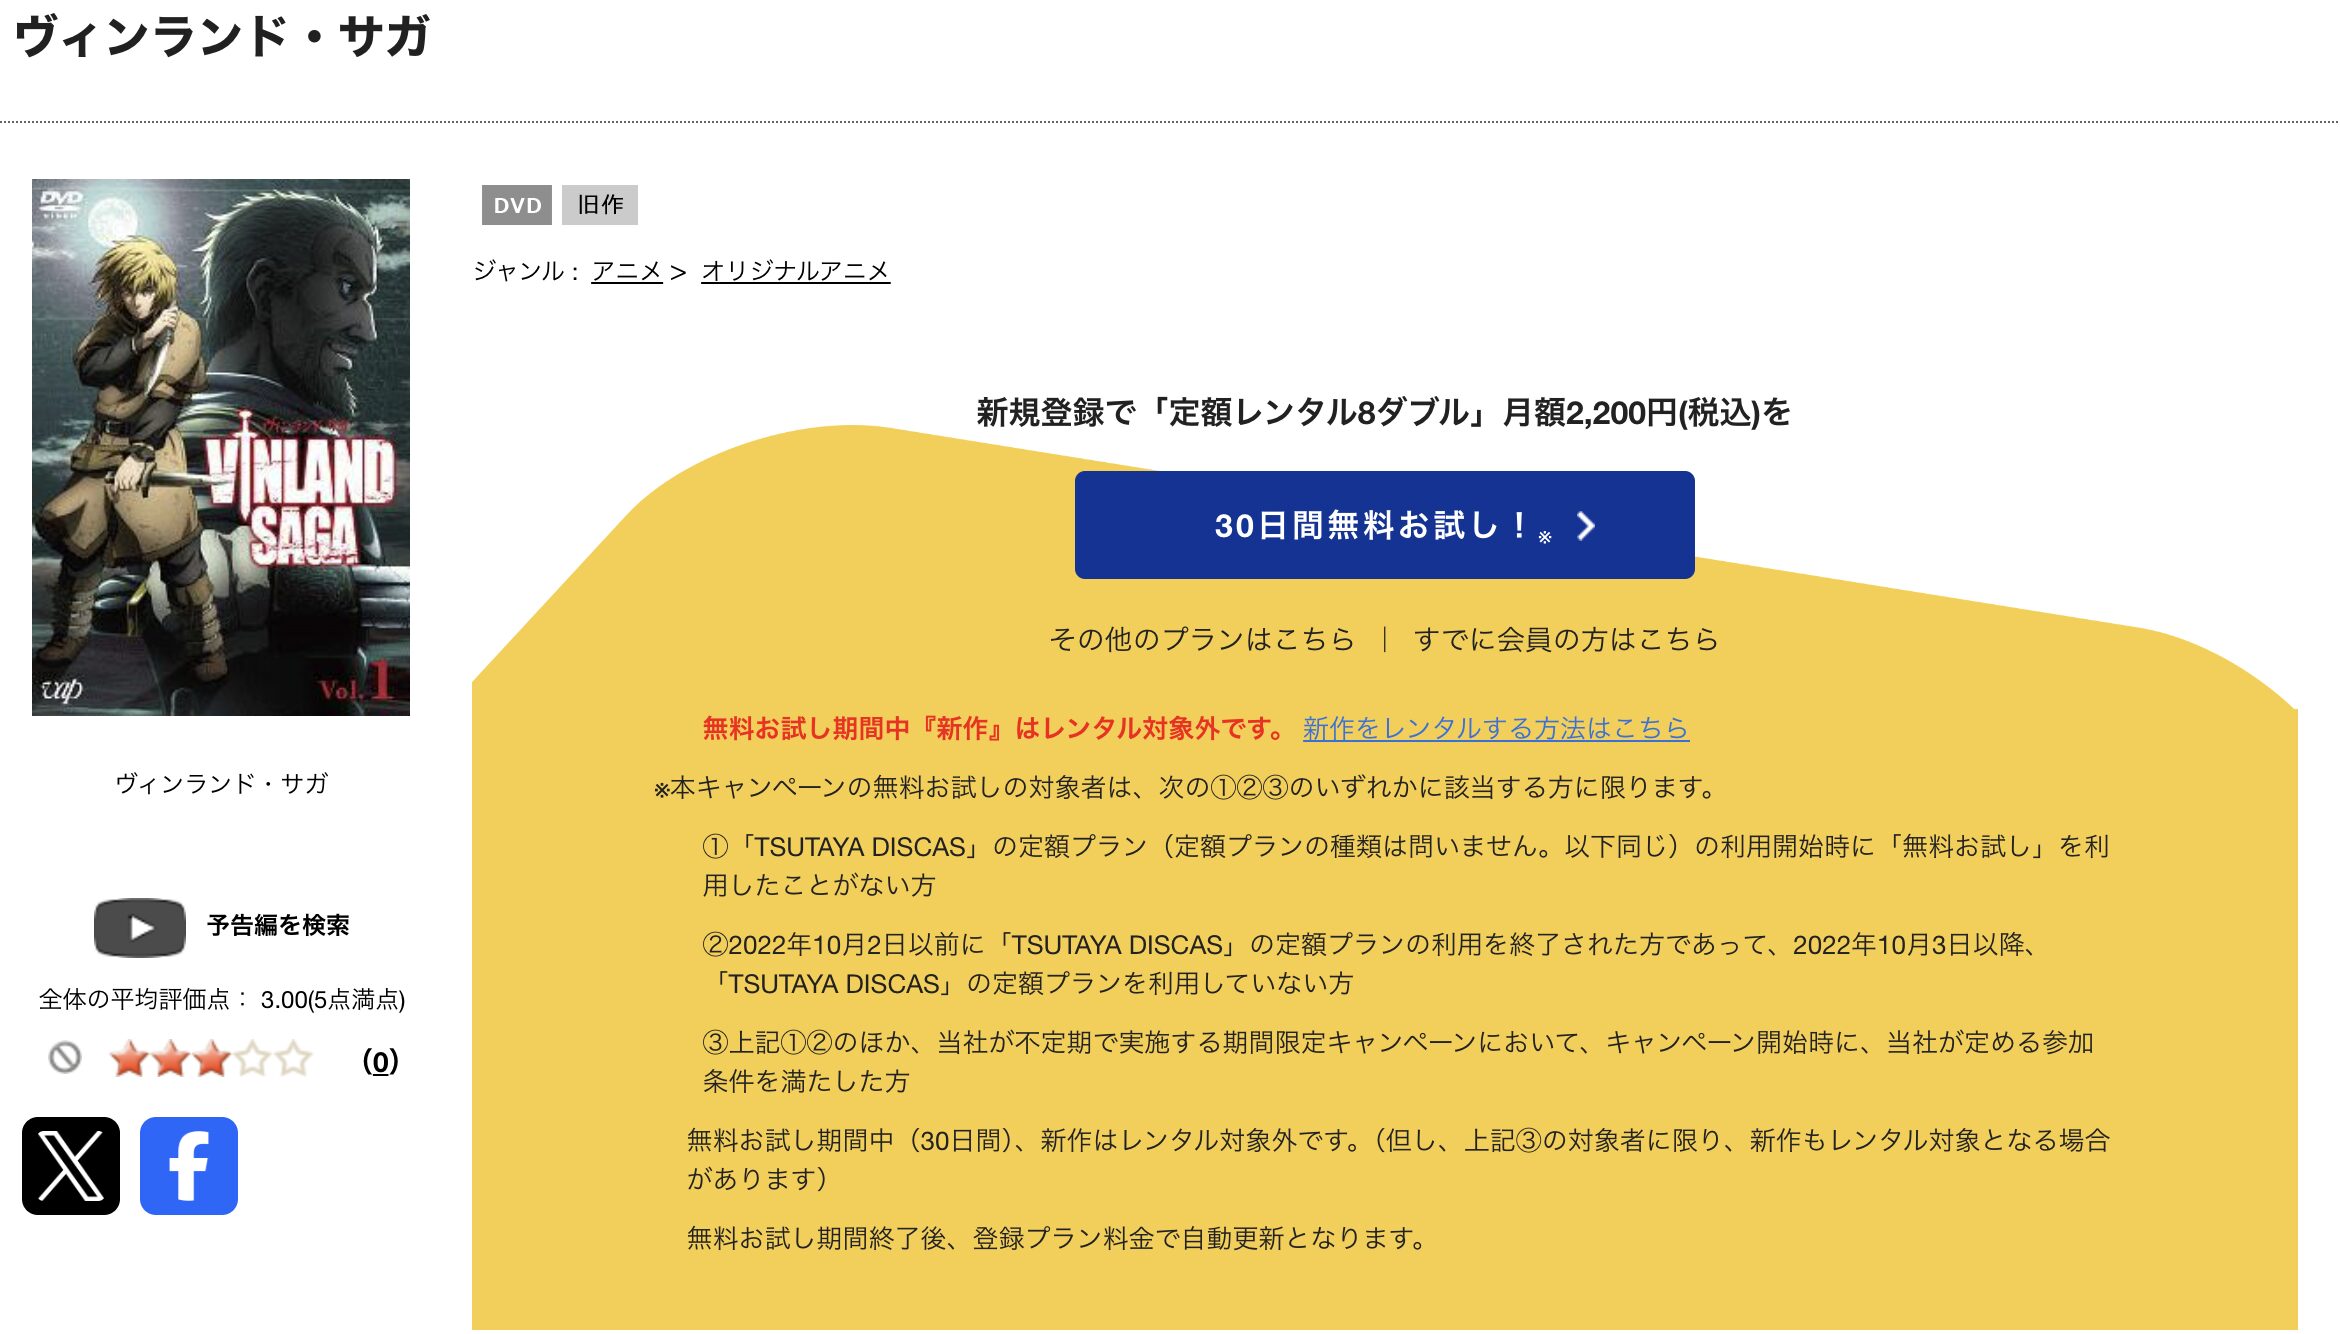Click 全体の平均評価点 3.00 text
2340x1334 pixels.
(x=222, y=999)
